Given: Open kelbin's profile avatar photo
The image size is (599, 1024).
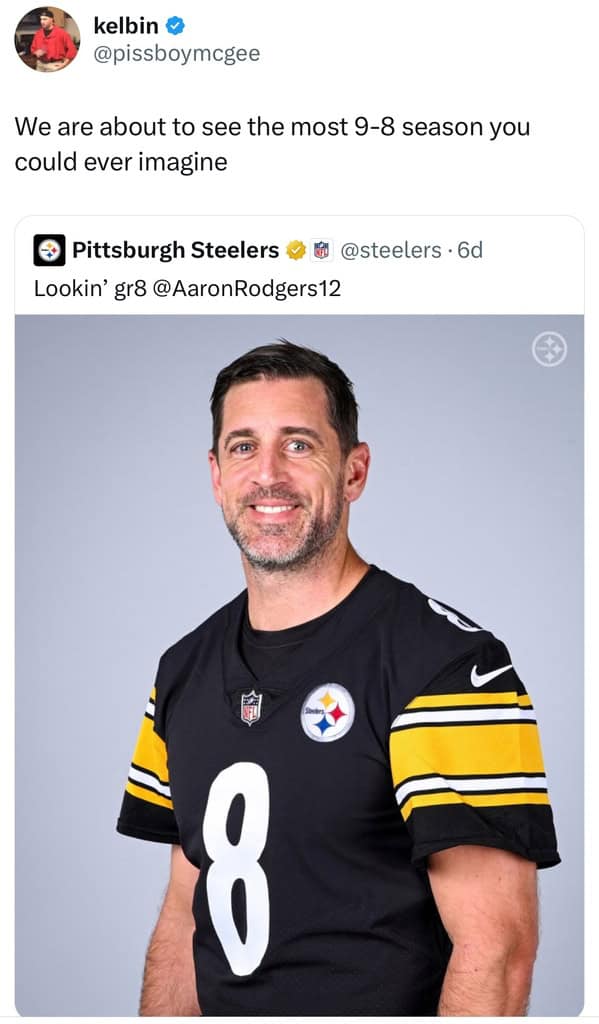Looking at the screenshot, I should tap(47, 39).
